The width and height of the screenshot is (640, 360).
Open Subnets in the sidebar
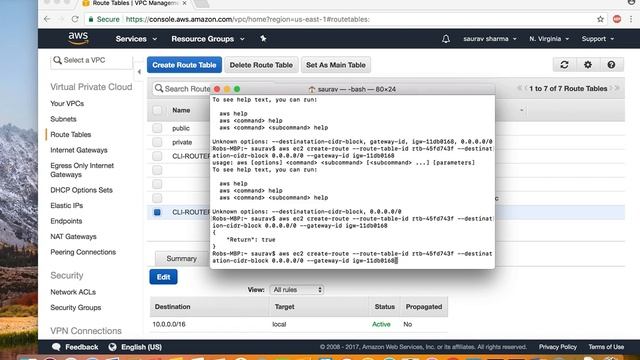coord(63,119)
